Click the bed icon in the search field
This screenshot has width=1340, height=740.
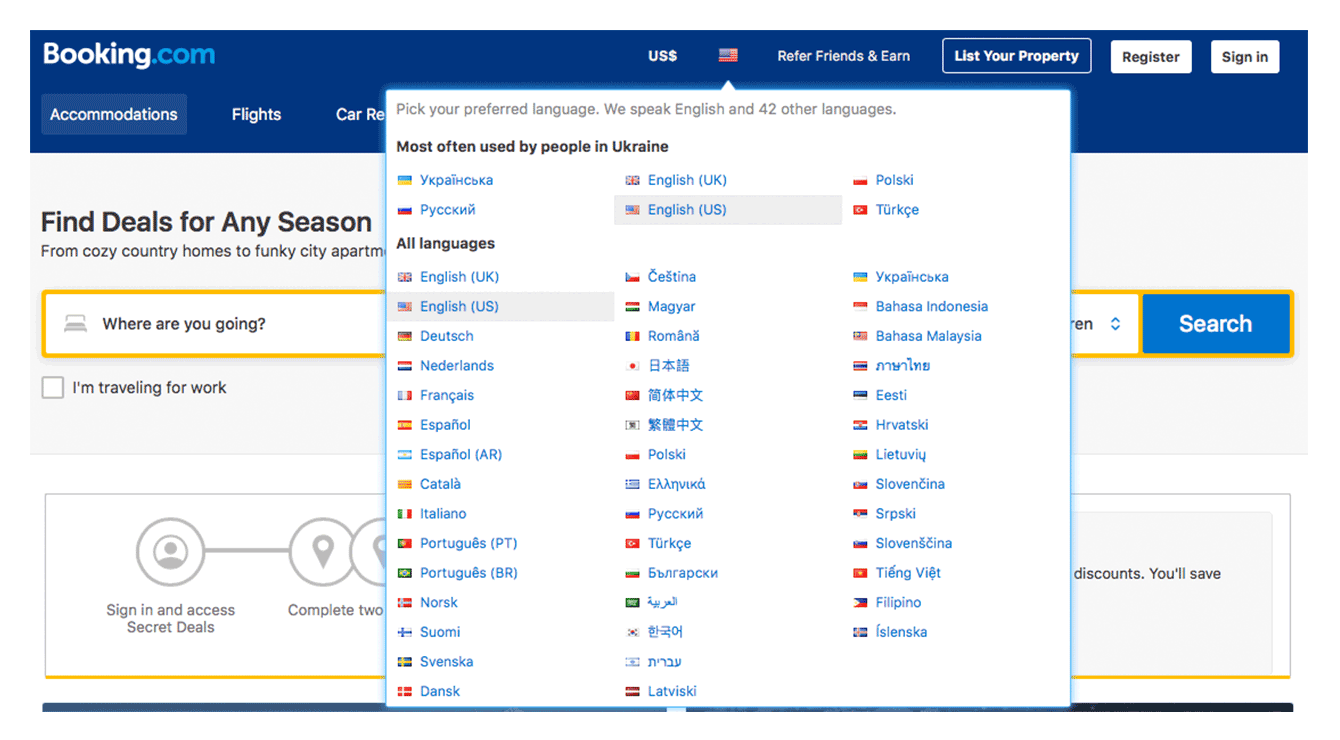tap(75, 324)
